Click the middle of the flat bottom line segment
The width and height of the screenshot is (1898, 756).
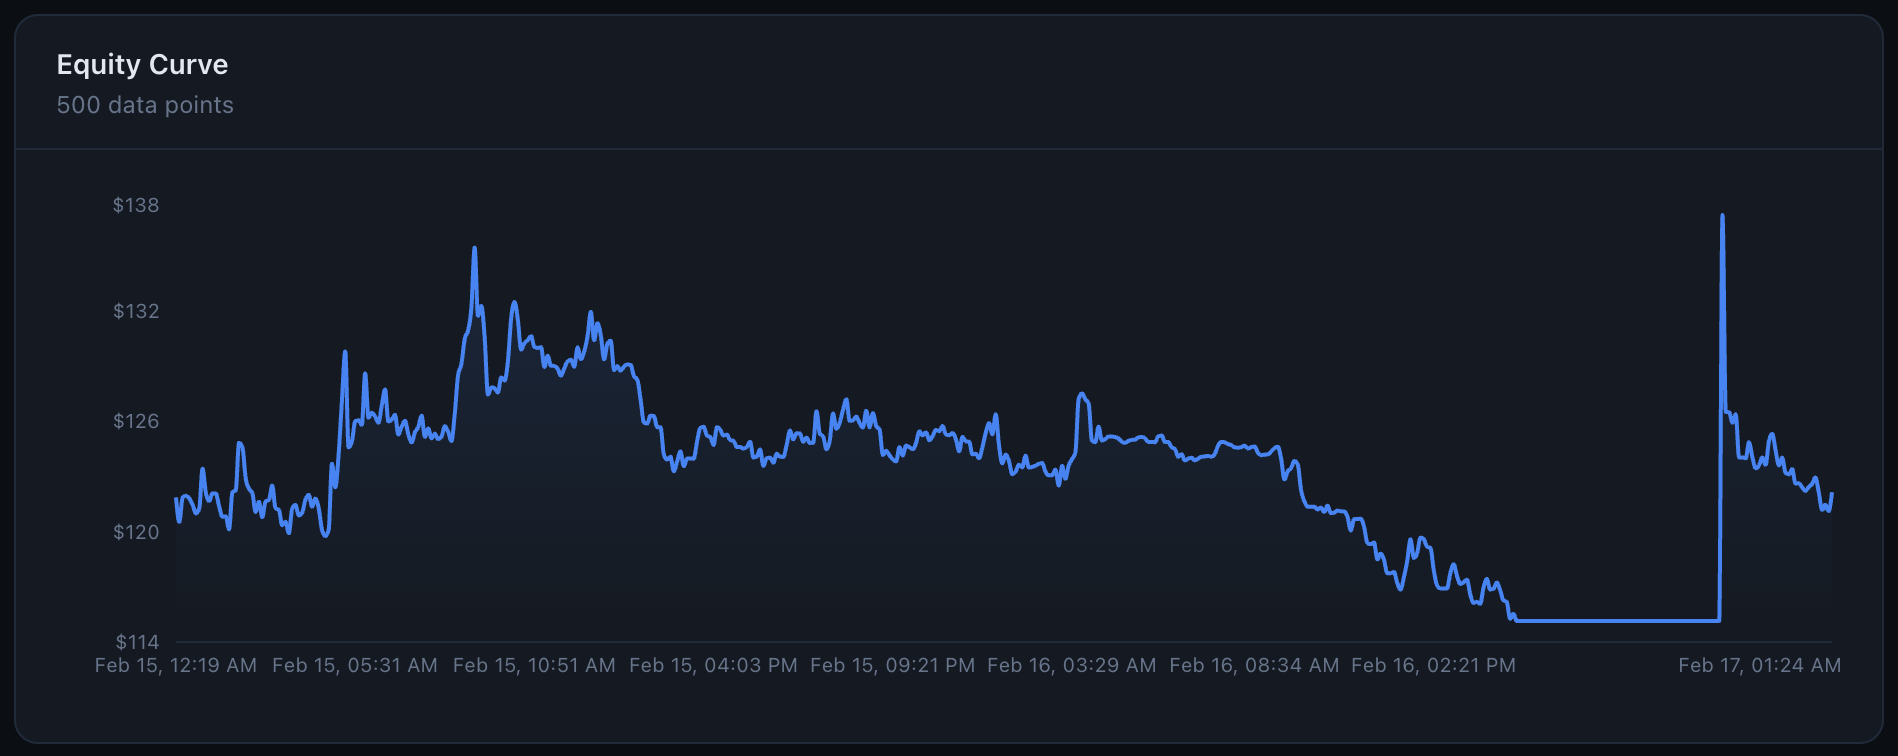click(x=1618, y=621)
